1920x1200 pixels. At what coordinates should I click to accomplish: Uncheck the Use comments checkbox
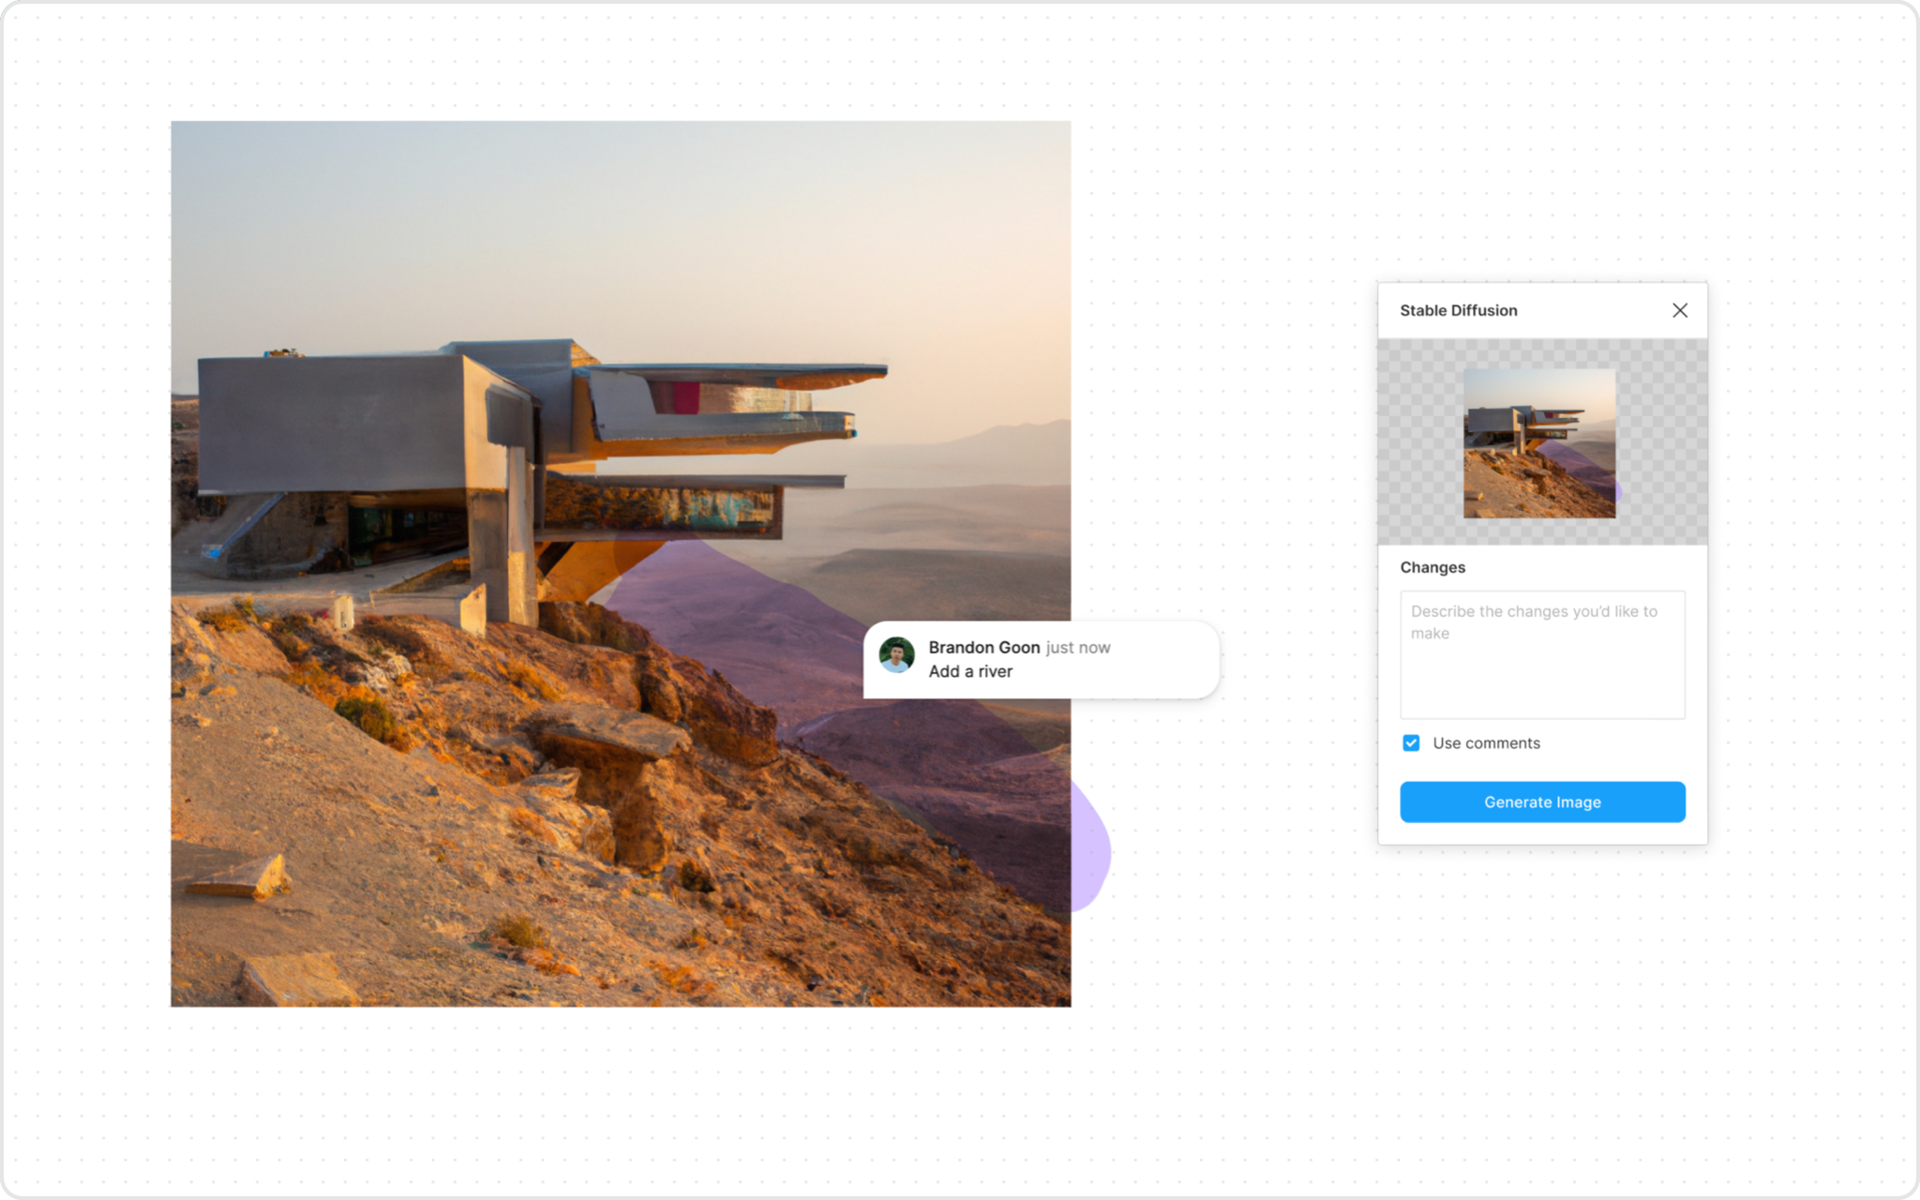1411,743
